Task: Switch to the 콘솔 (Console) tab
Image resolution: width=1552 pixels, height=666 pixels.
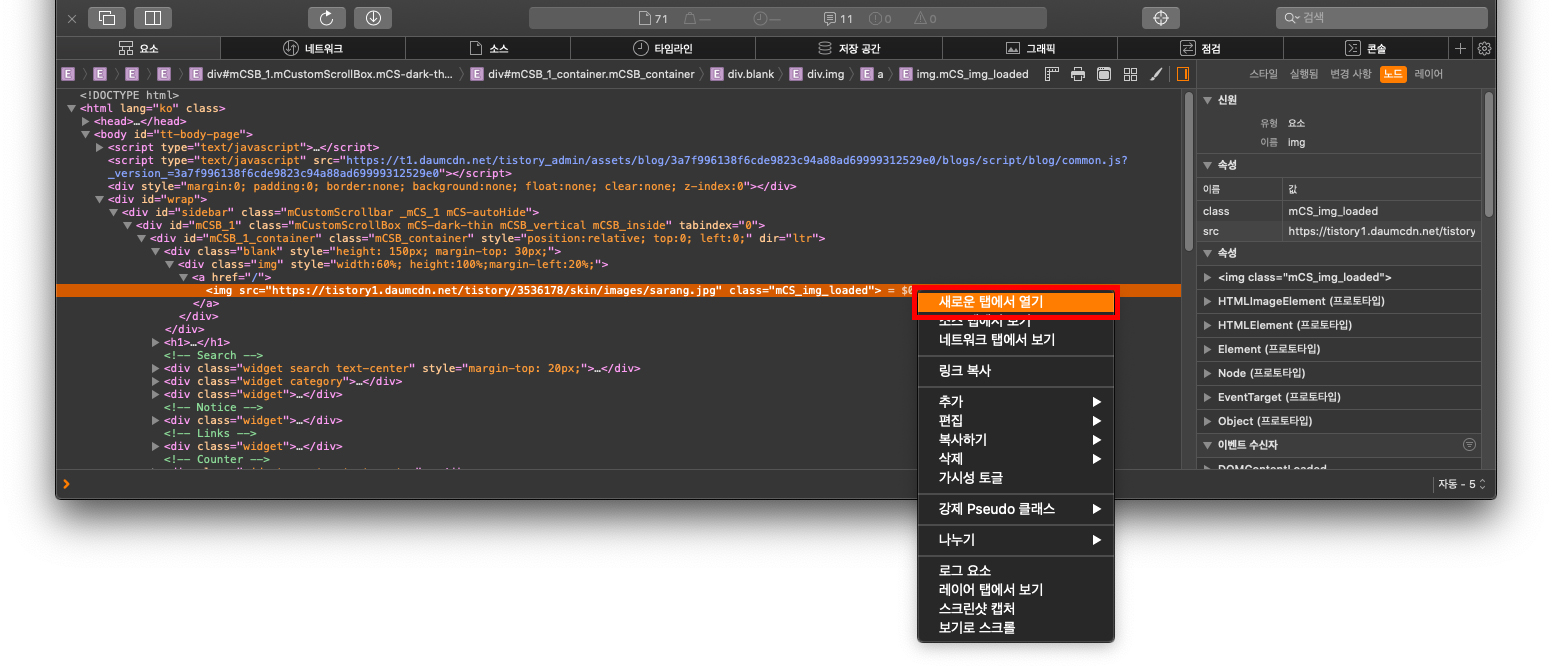Action: [x=1366, y=48]
